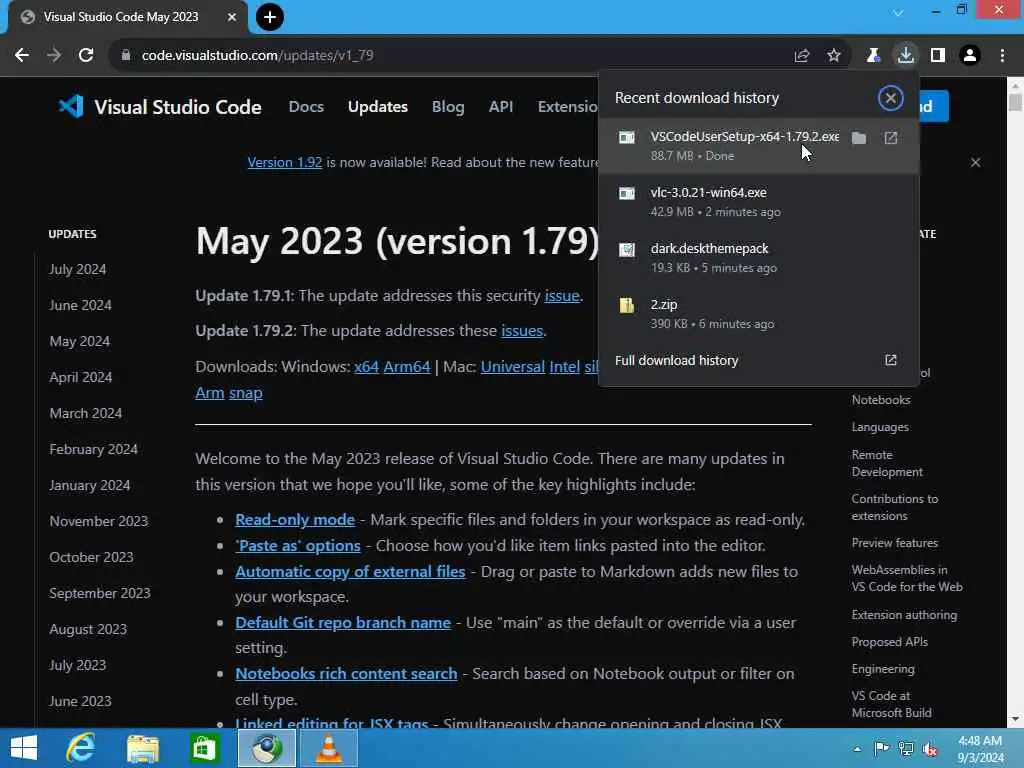The width and height of the screenshot is (1024, 768).
Task: Toggle the side panel icon
Action: click(938, 56)
